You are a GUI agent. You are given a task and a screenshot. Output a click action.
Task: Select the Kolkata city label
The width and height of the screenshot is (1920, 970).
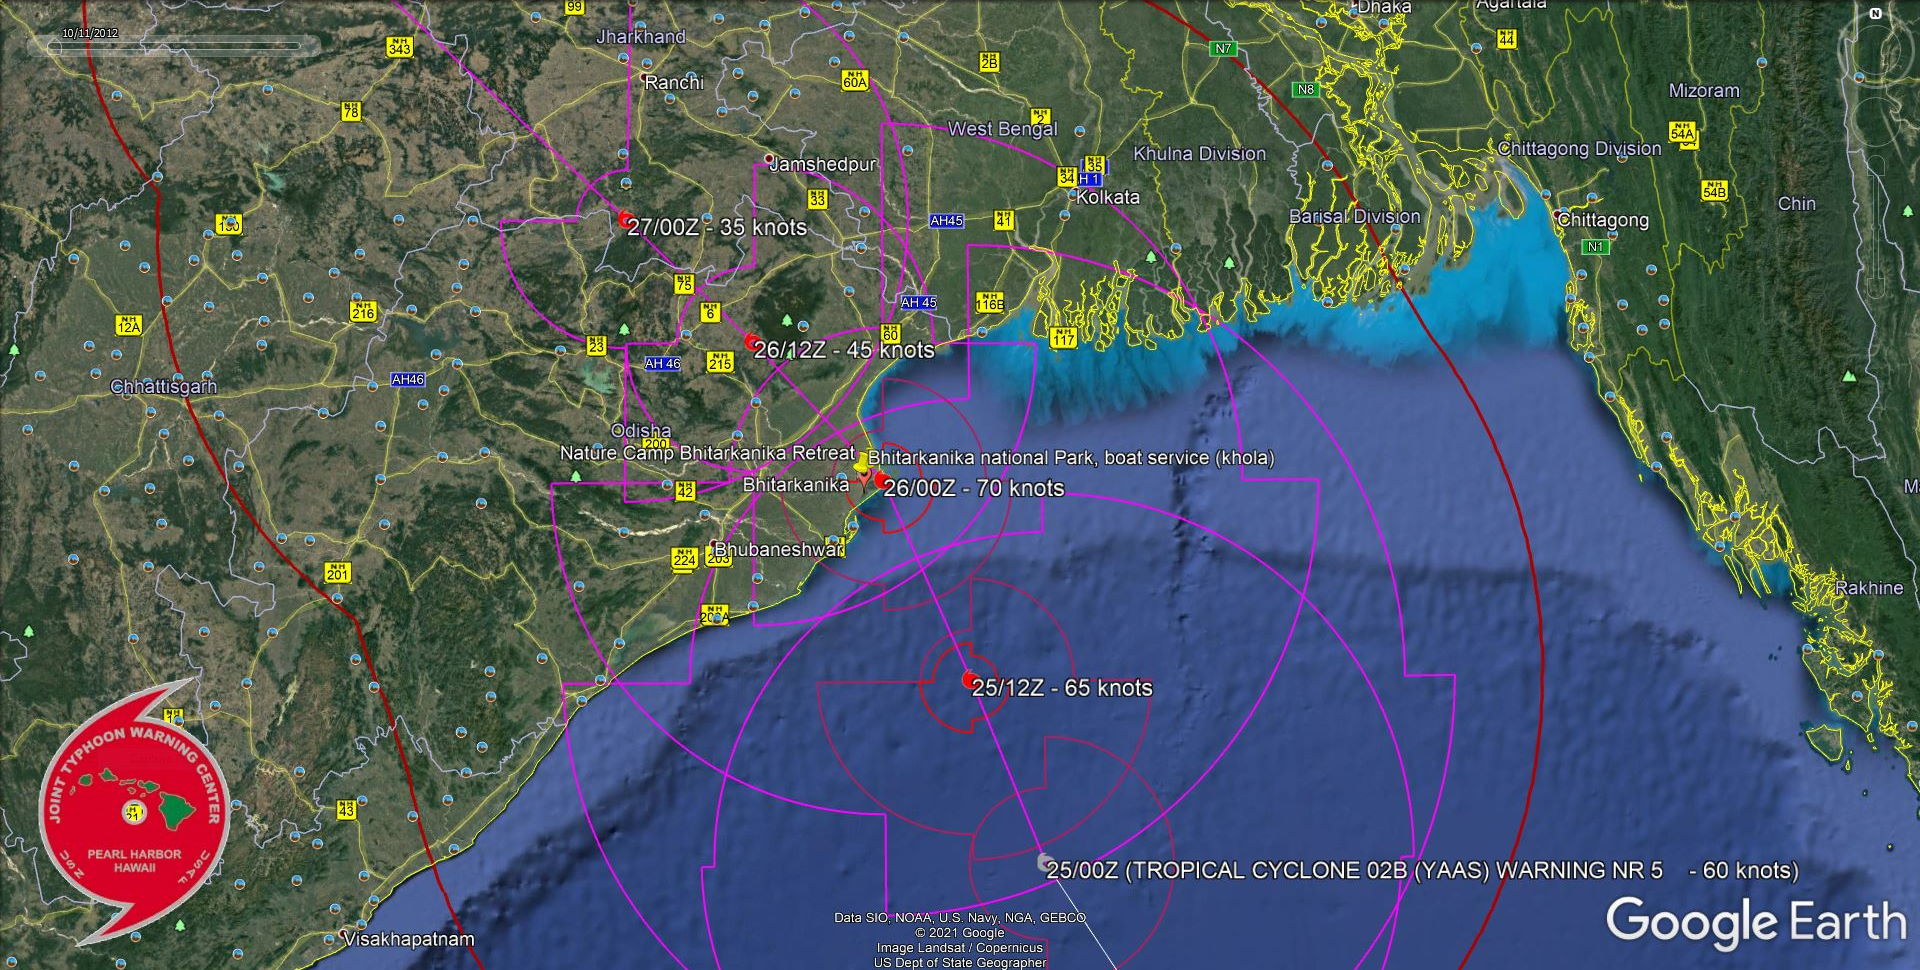point(1107,198)
